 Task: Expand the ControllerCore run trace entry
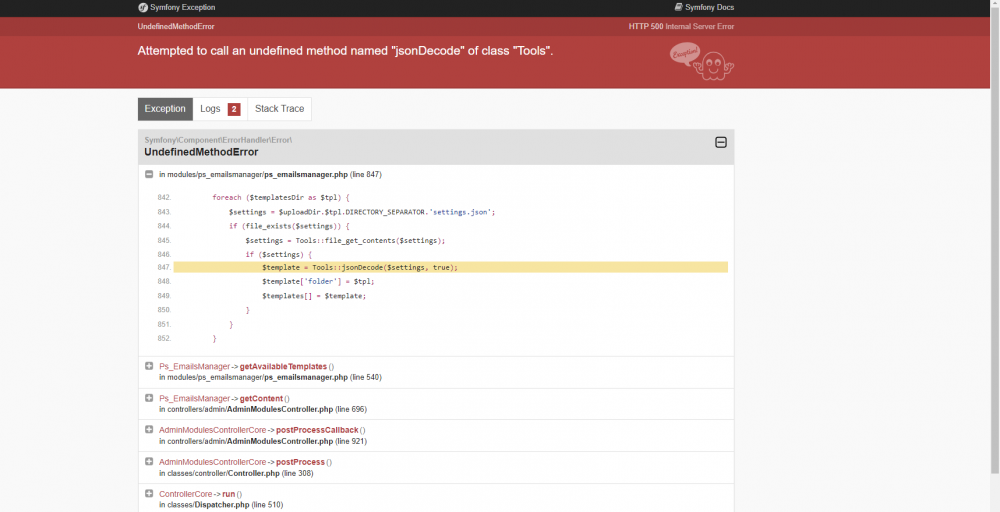click(149, 494)
